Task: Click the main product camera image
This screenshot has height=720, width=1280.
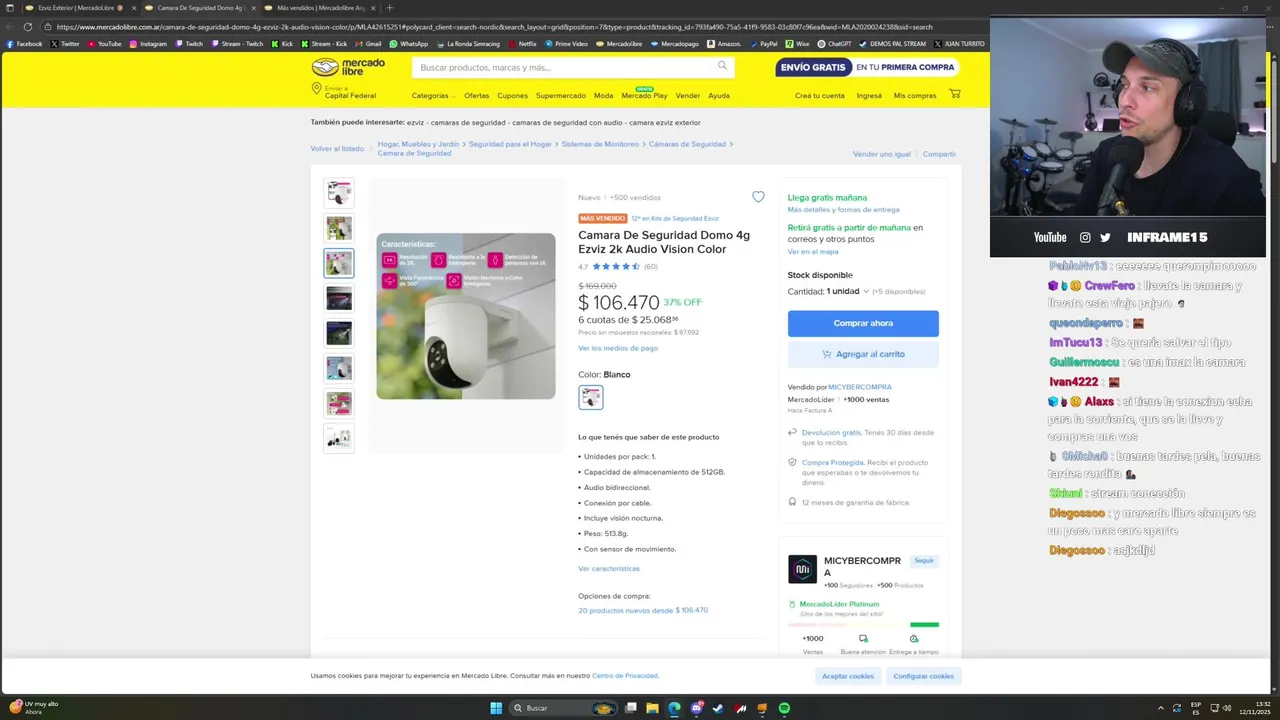Action: click(466, 316)
